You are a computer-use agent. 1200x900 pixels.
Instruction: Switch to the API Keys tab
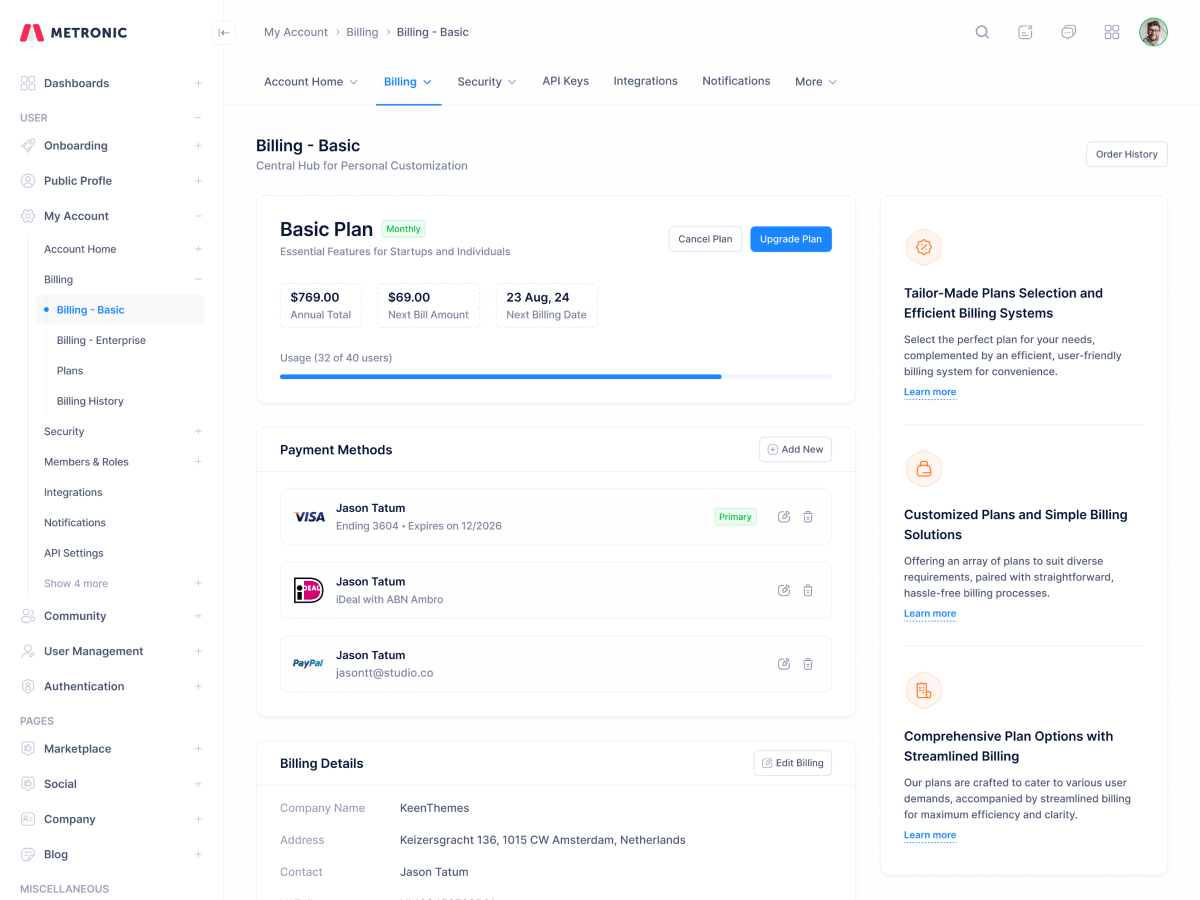coord(565,81)
